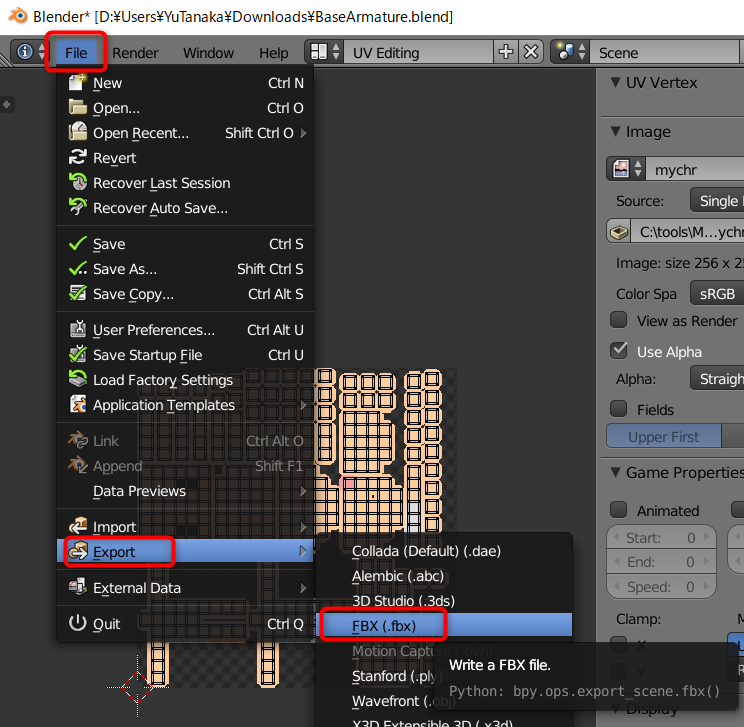
Task: Click the User Preferences icon
Action: tap(77, 329)
